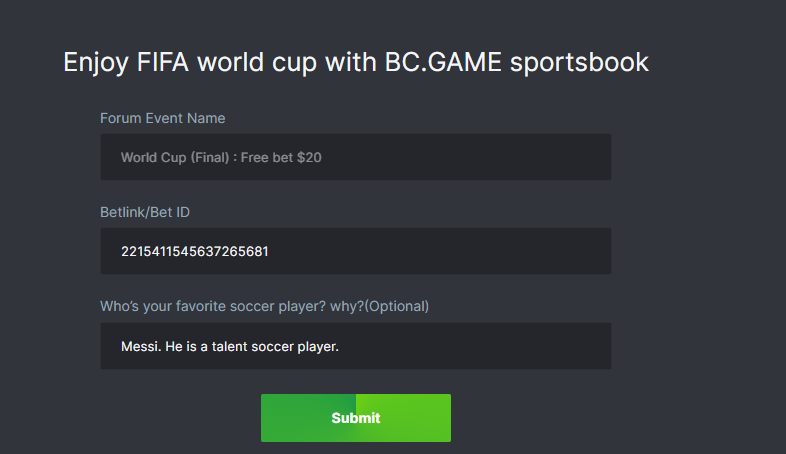Click the word "sportsbook" in the heading
The width and height of the screenshot is (786, 454).
tap(580, 62)
